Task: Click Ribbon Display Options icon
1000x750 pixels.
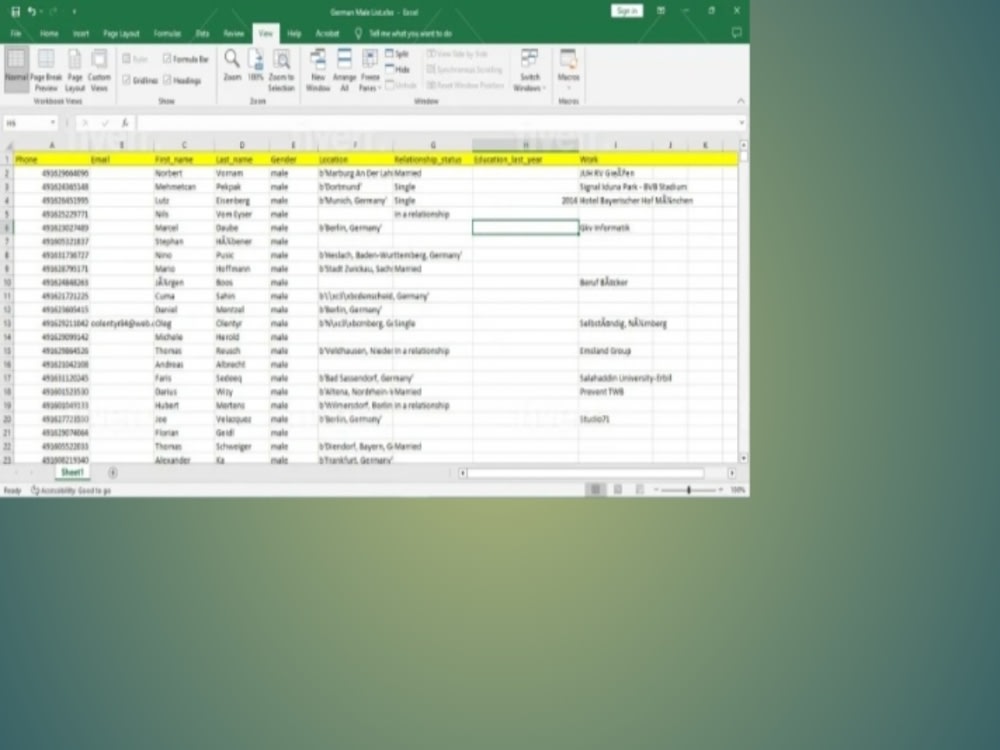Action: (x=661, y=11)
